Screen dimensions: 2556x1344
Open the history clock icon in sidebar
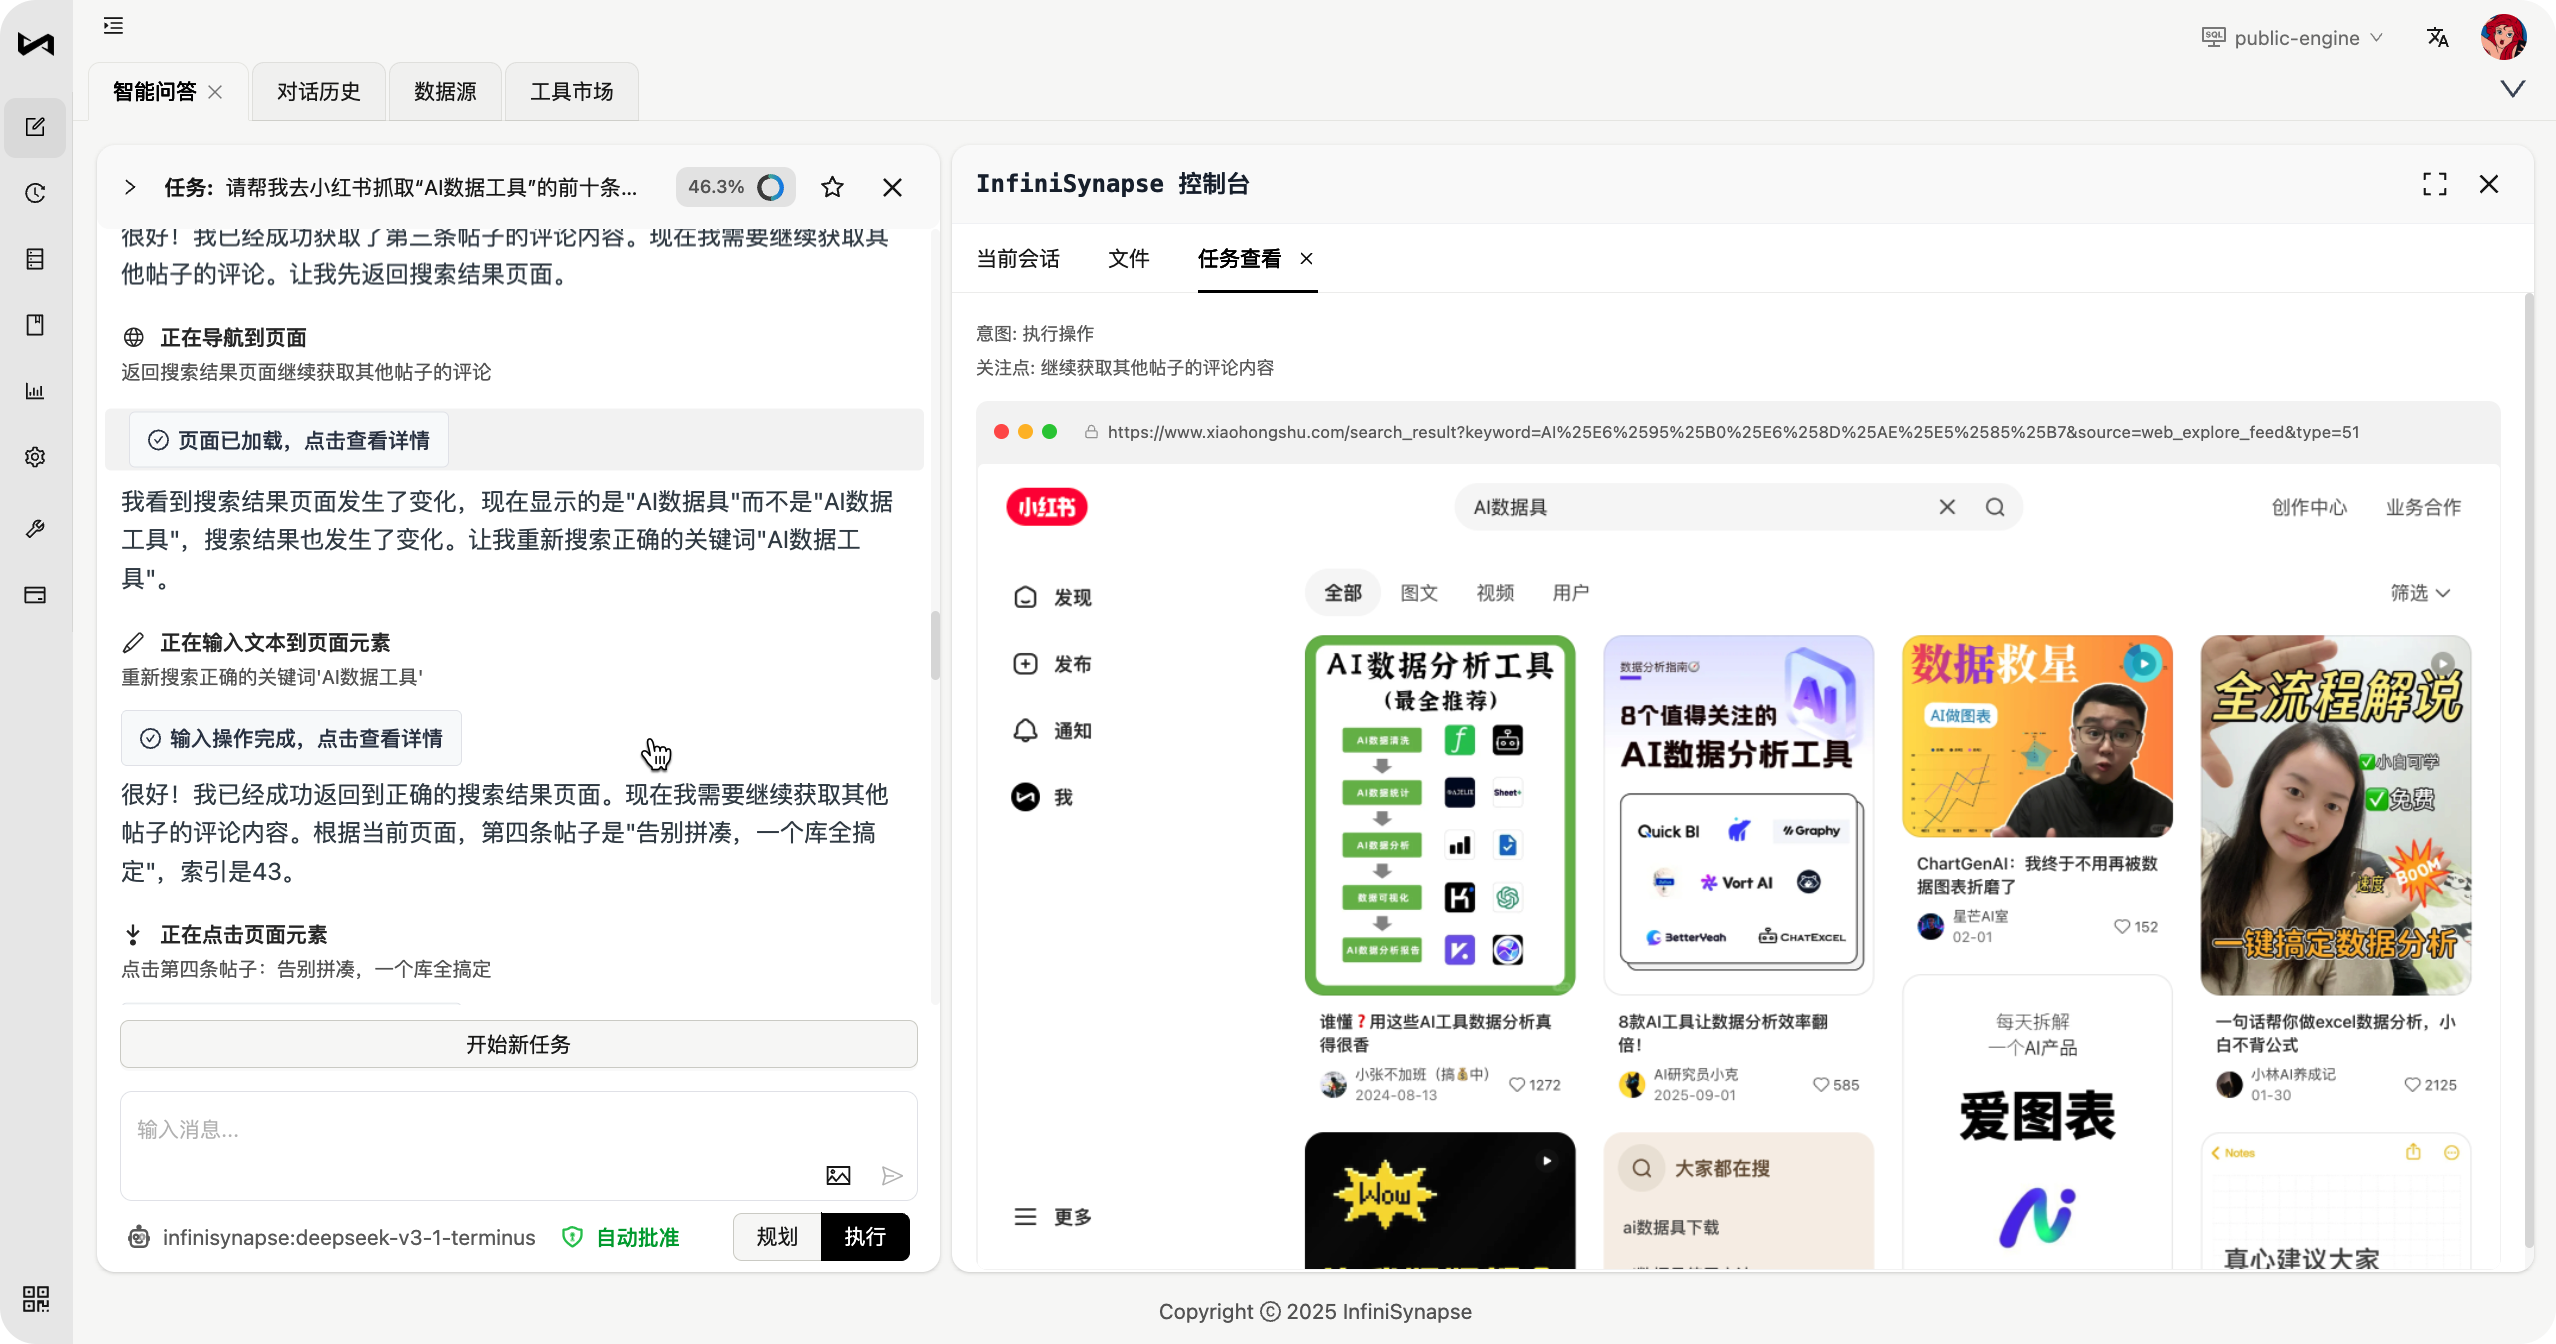[36, 193]
